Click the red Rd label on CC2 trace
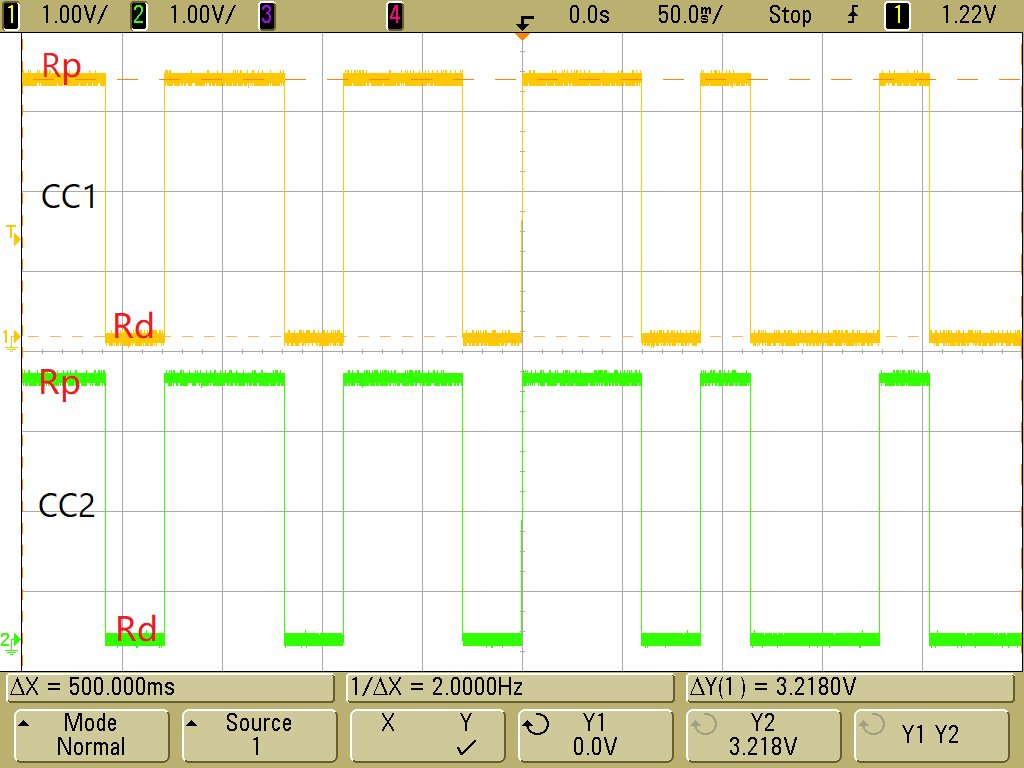The width and height of the screenshot is (1024, 768). click(136, 629)
